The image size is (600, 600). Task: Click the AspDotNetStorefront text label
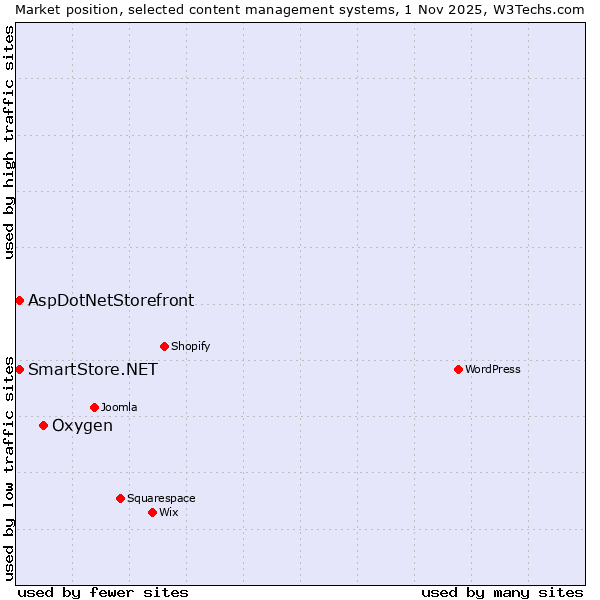[111, 300]
